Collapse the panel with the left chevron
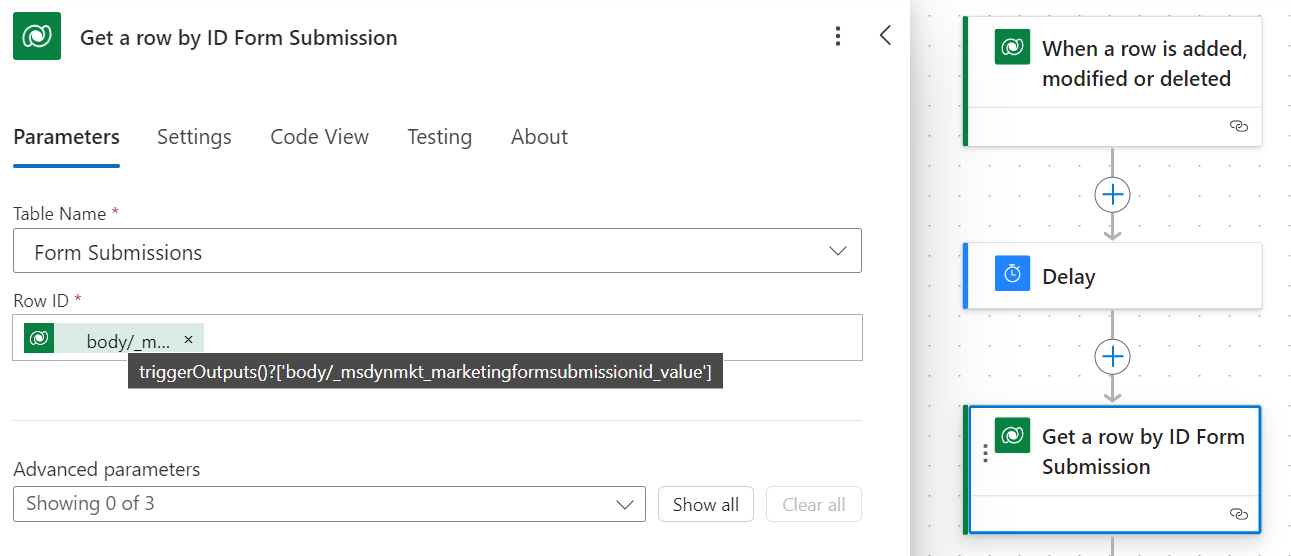The height and width of the screenshot is (556, 1291). point(885,36)
